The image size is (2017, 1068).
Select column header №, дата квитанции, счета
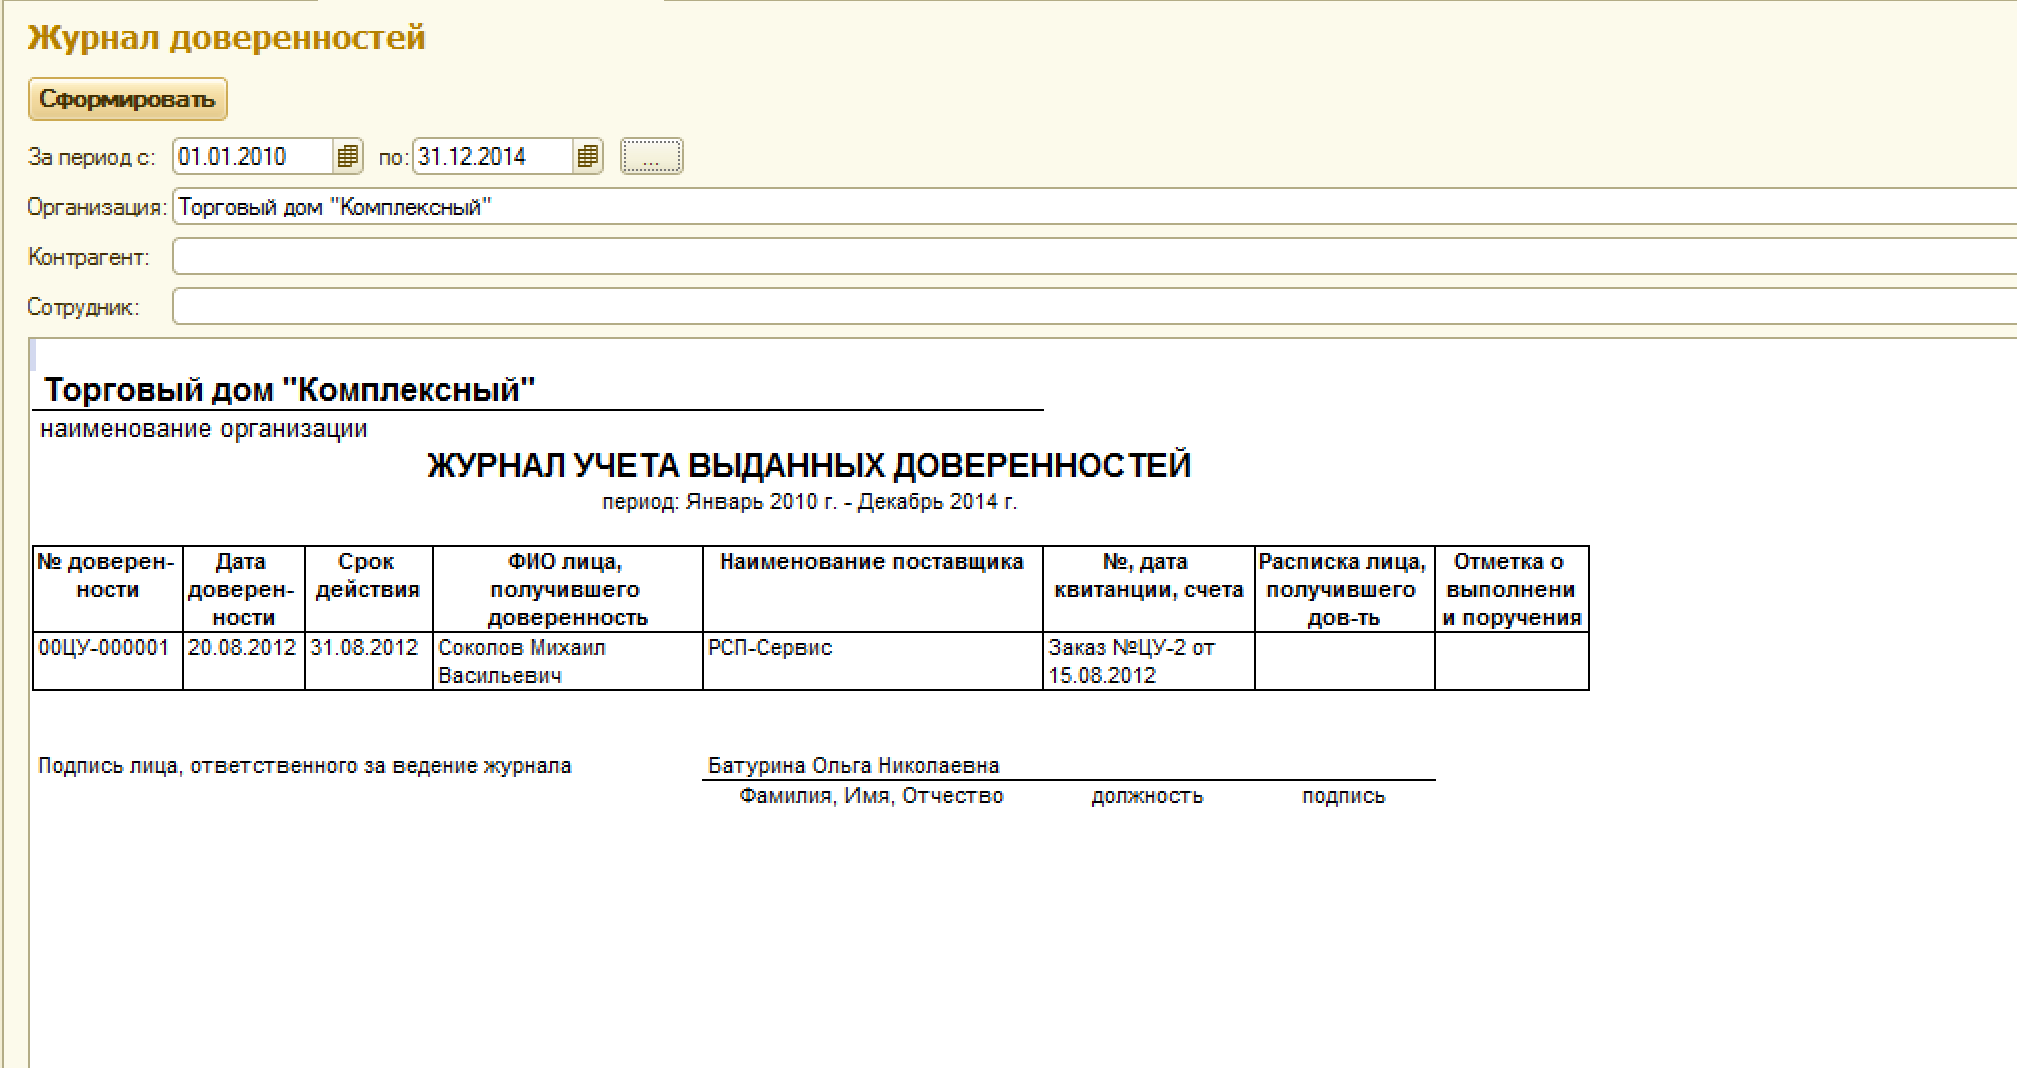[1148, 589]
